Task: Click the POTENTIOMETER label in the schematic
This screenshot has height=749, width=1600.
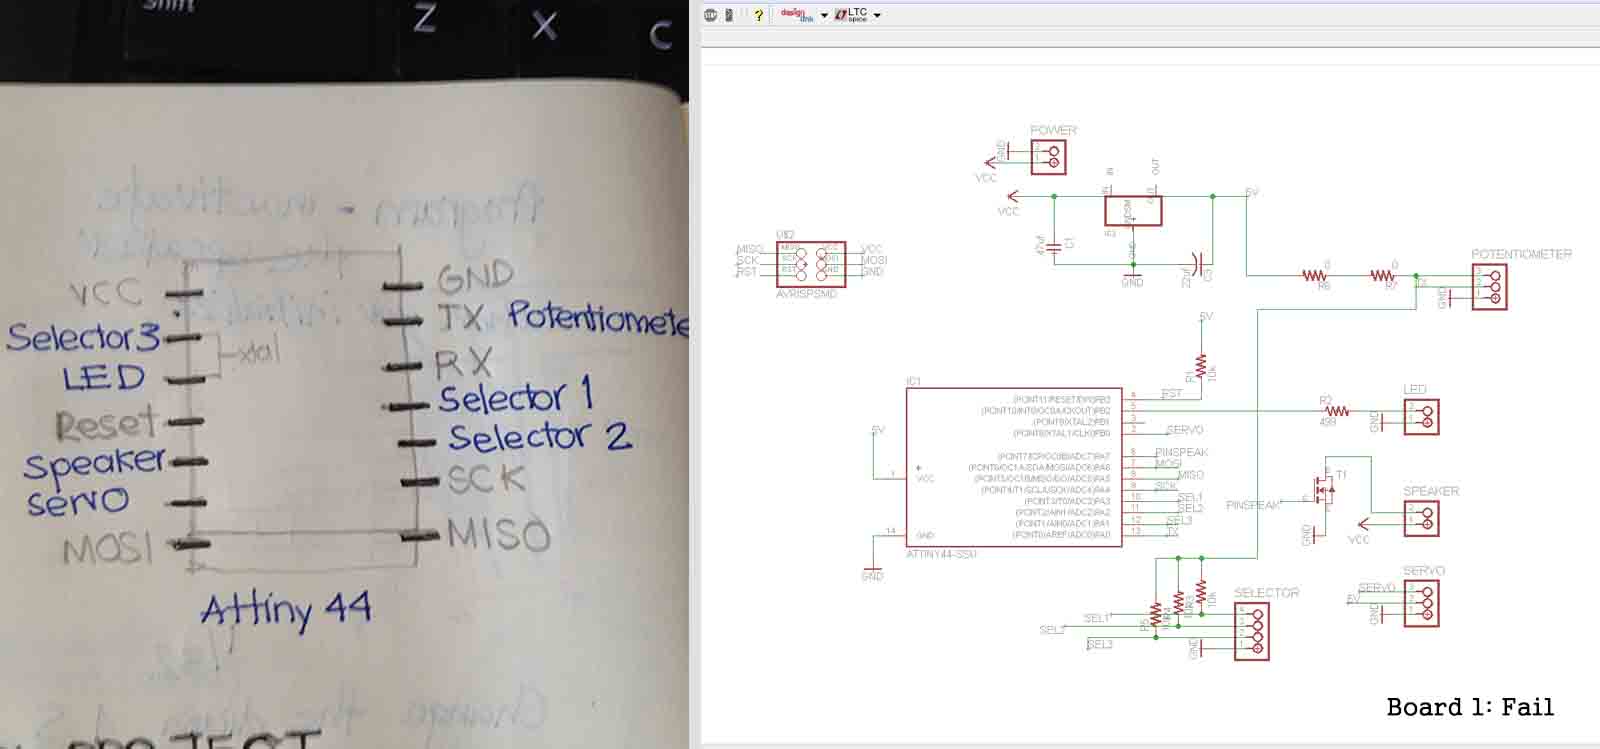Action: tap(1521, 255)
